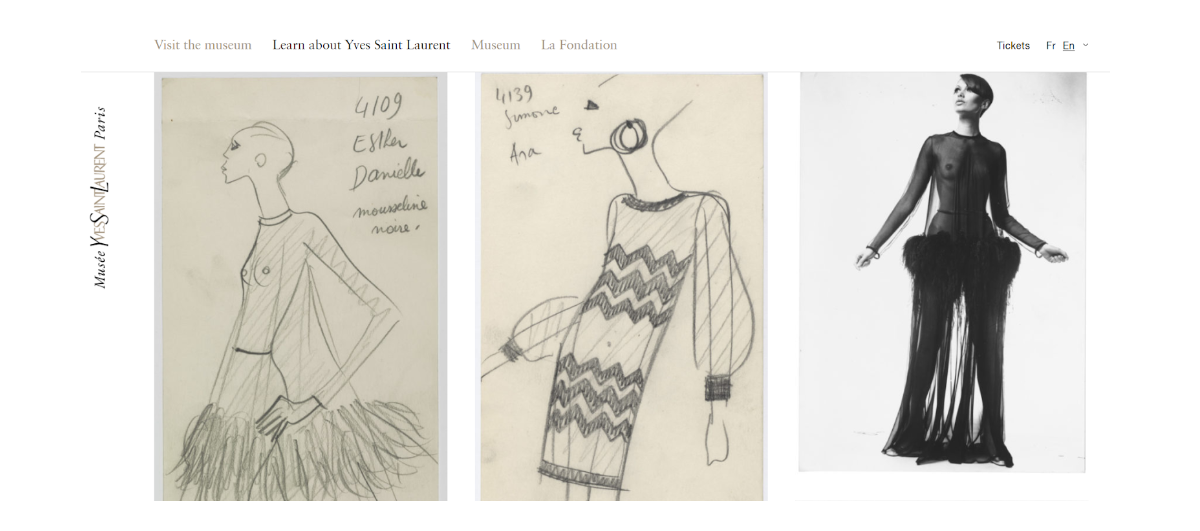Click the handwritten 'Esther Danielle' note
Image resolution: width=1200 pixels, height=531 pixels.
[x=384, y=162]
